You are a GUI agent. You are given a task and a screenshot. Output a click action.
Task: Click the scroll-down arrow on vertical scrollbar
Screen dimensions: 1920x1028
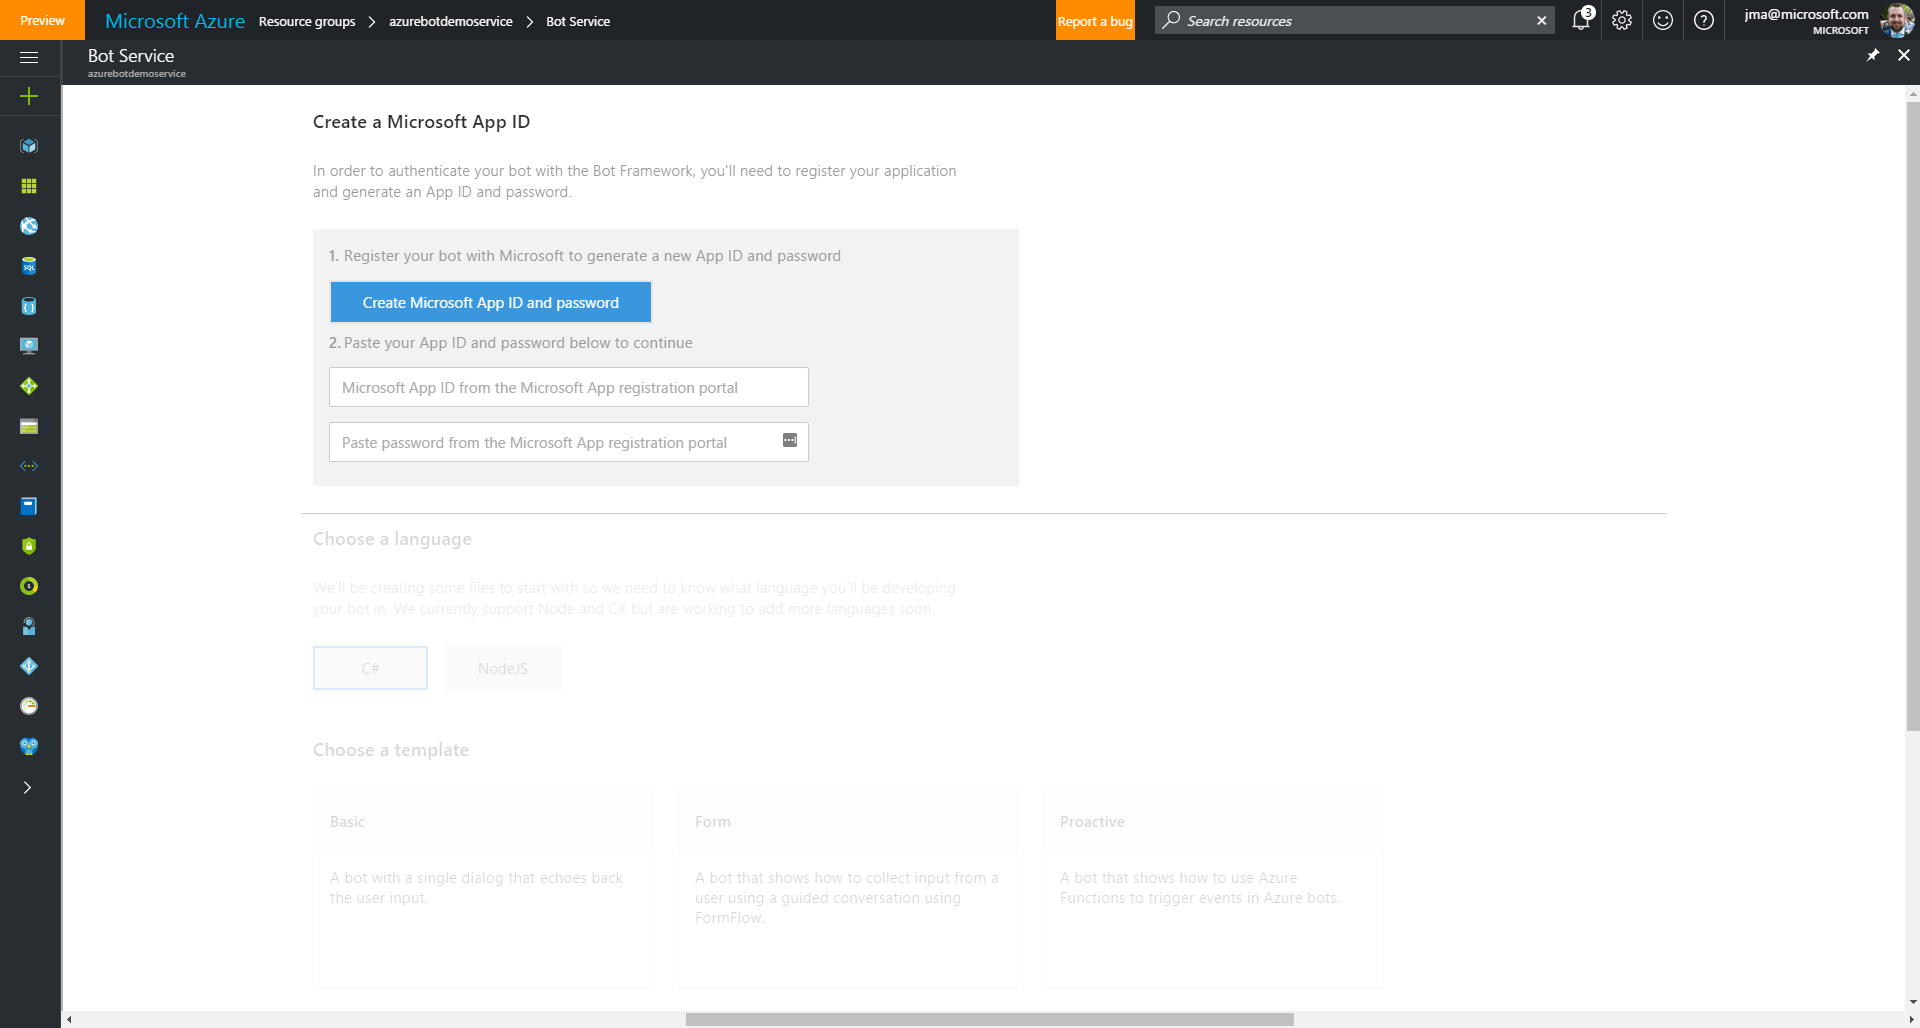(1912, 1002)
